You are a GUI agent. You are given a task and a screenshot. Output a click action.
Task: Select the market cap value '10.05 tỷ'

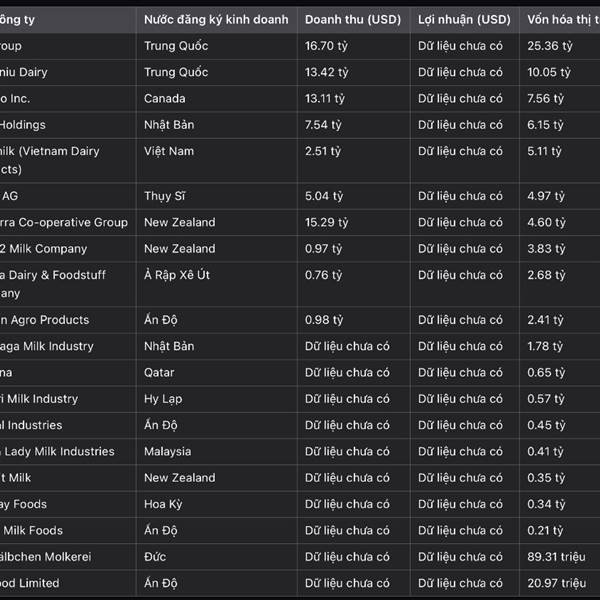click(549, 72)
